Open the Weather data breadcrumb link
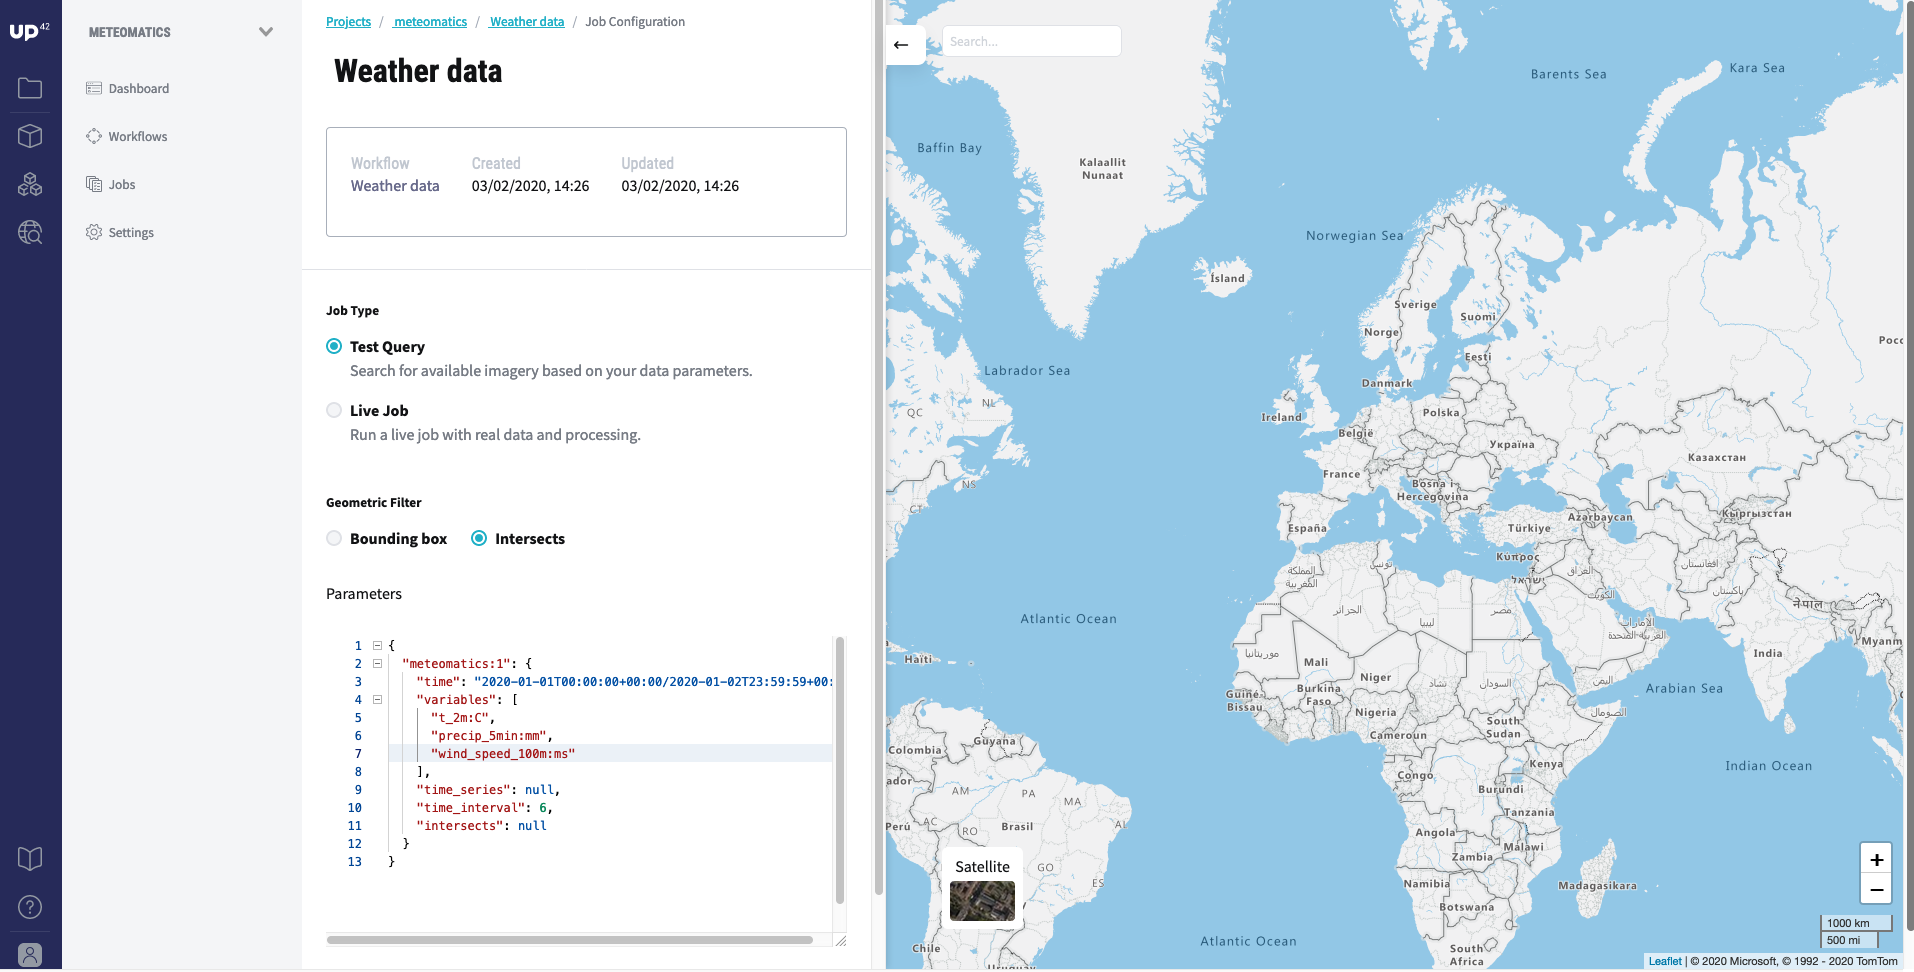 (x=526, y=21)
